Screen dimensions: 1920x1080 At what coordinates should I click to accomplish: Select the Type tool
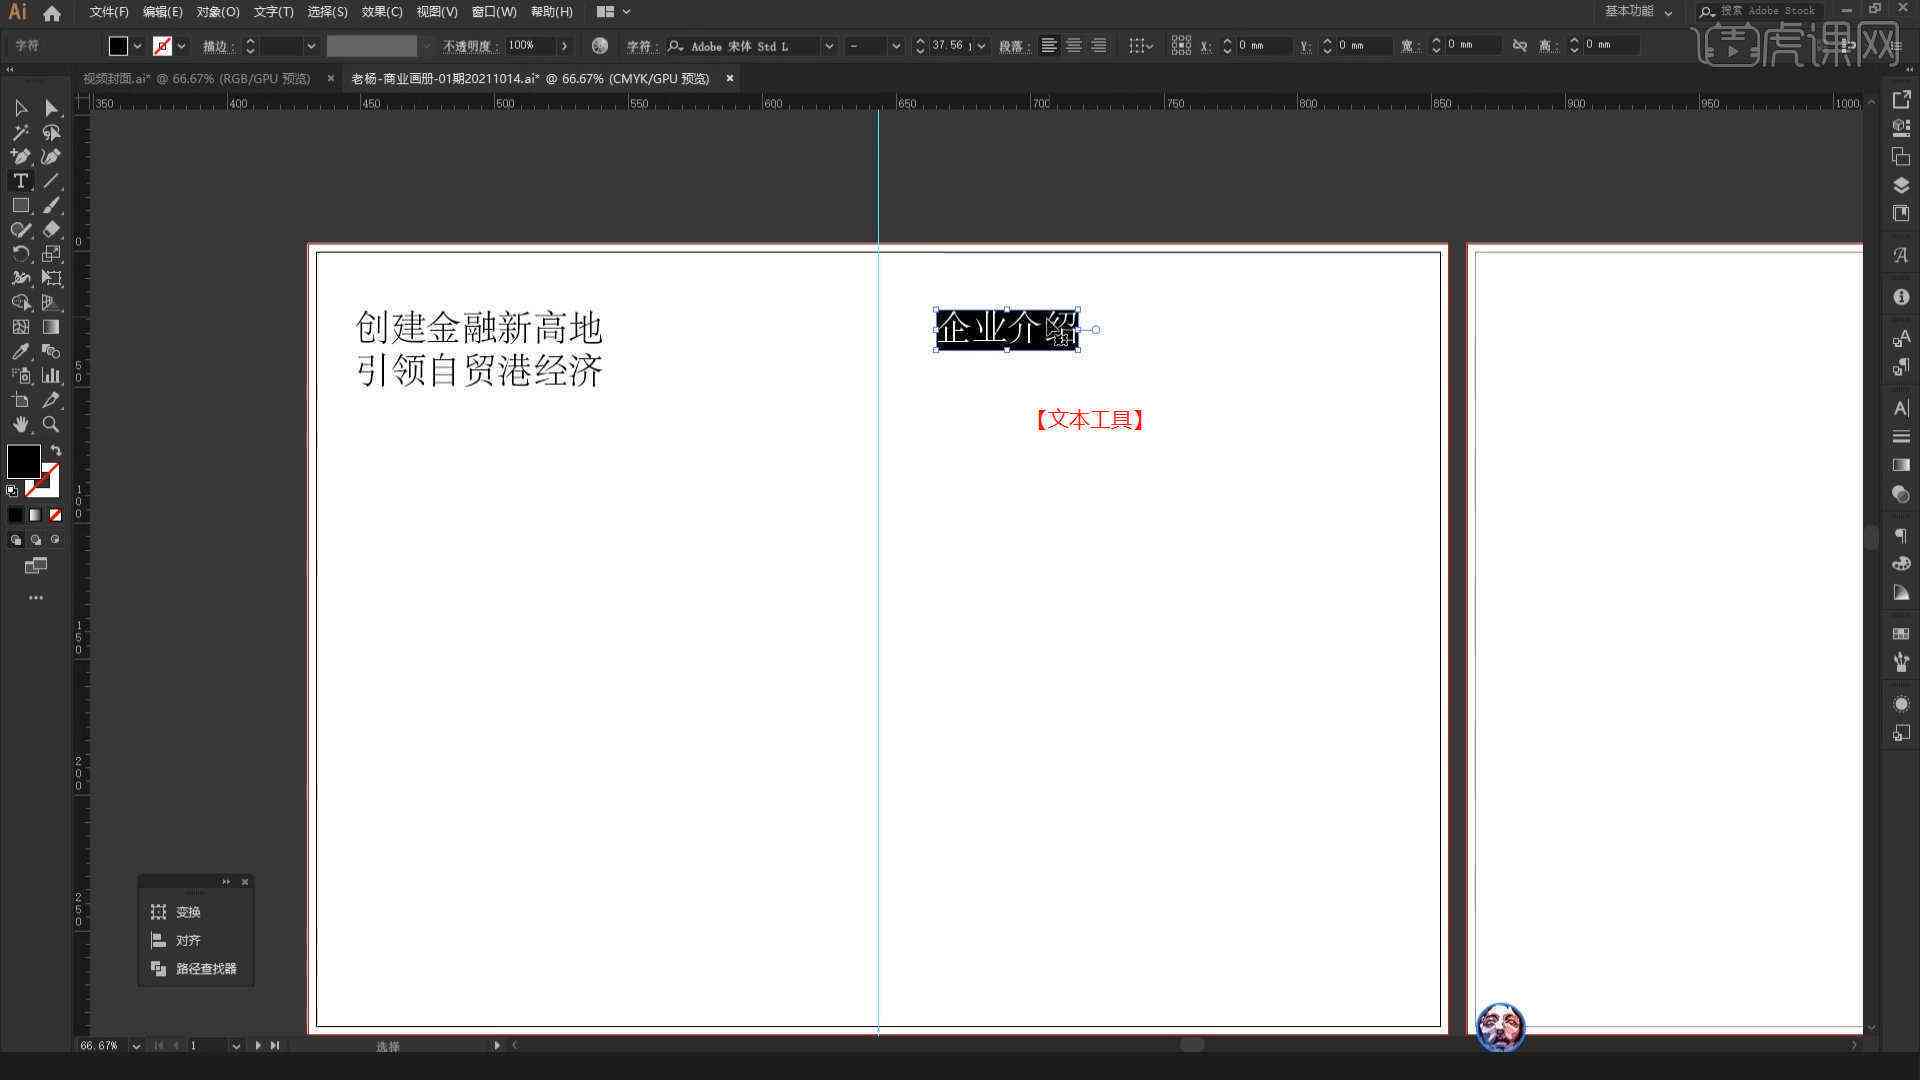coord(20,181)
